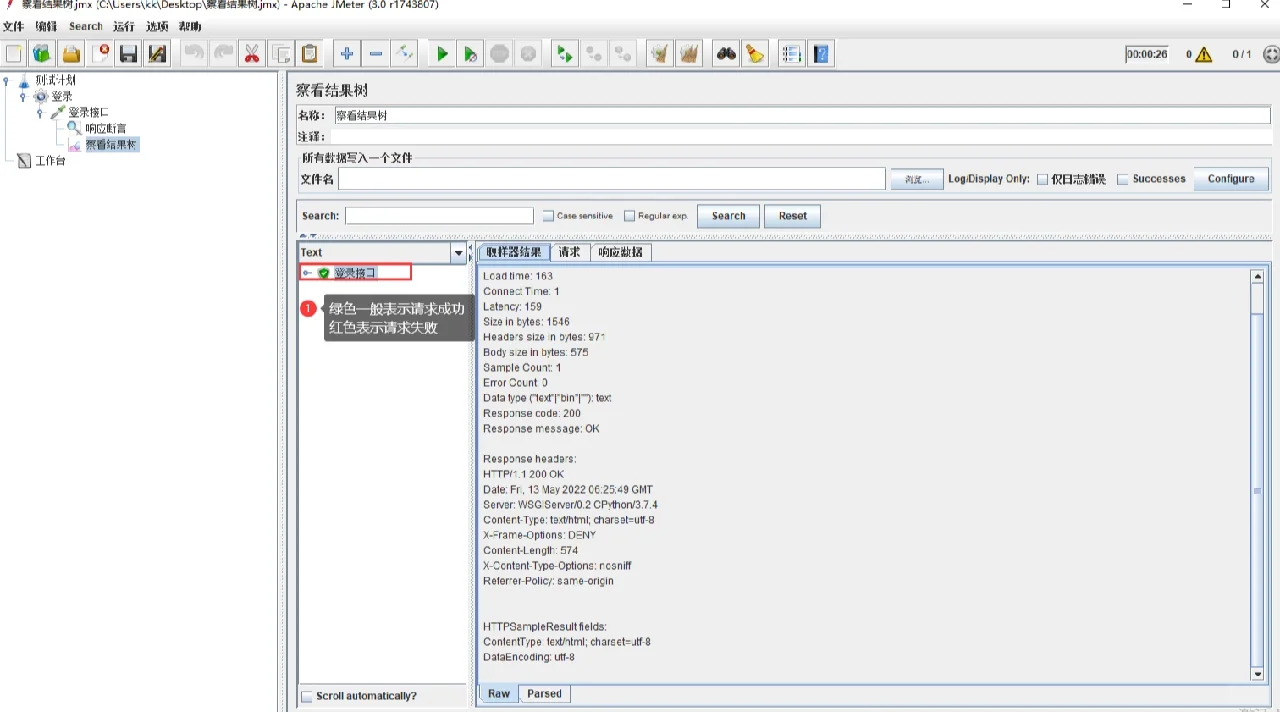
Task: Close the test plan via toolbar icon
Action: point(100,54)
